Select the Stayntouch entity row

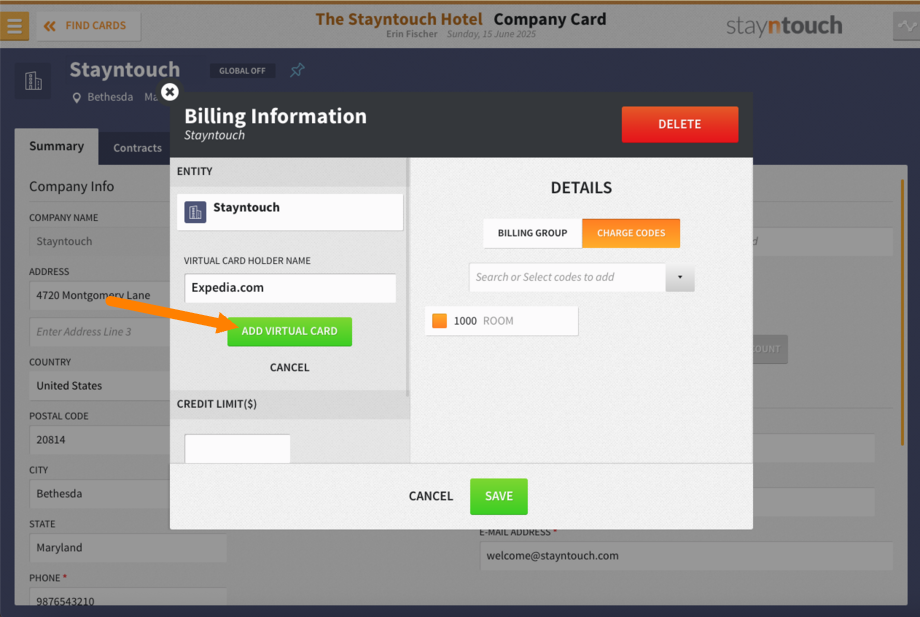point(290,212)
